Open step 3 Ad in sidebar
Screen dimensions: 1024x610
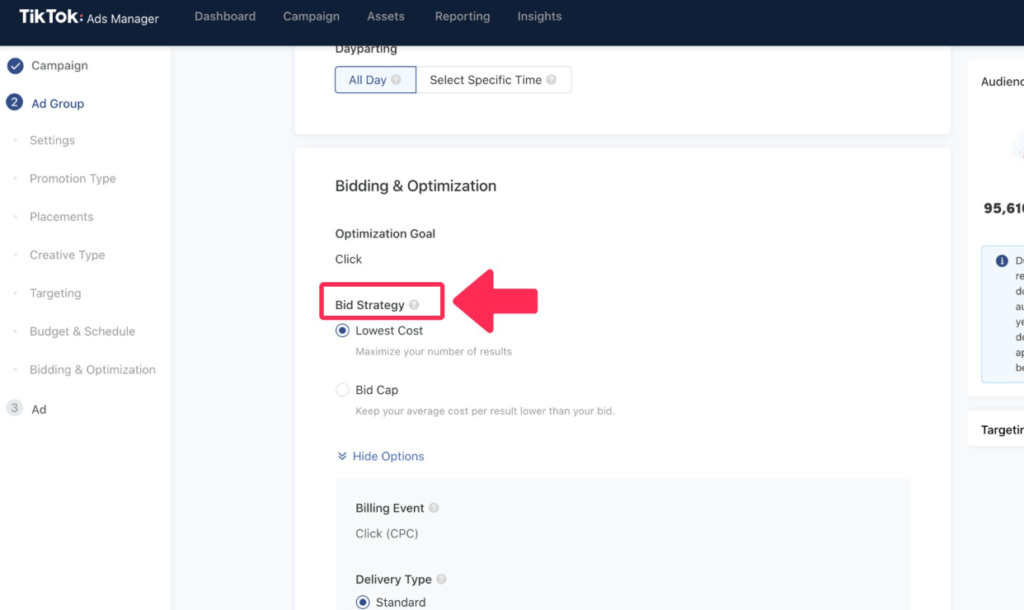(x=38, y=409)
